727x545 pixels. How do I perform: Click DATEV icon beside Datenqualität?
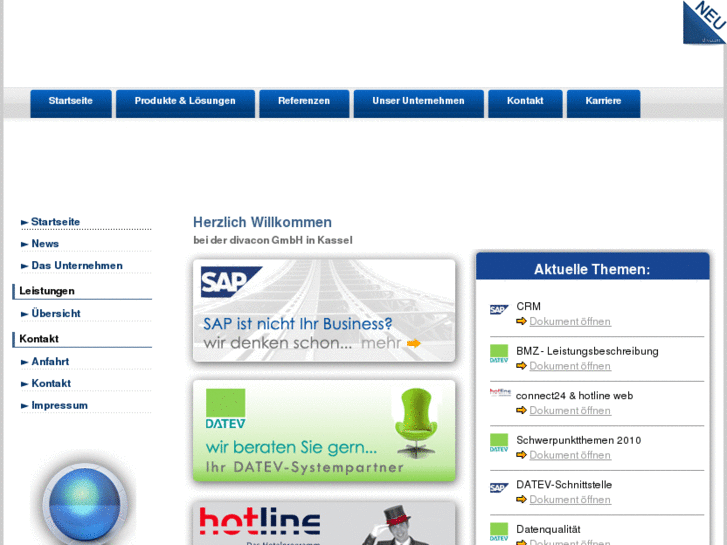(499, 532)
